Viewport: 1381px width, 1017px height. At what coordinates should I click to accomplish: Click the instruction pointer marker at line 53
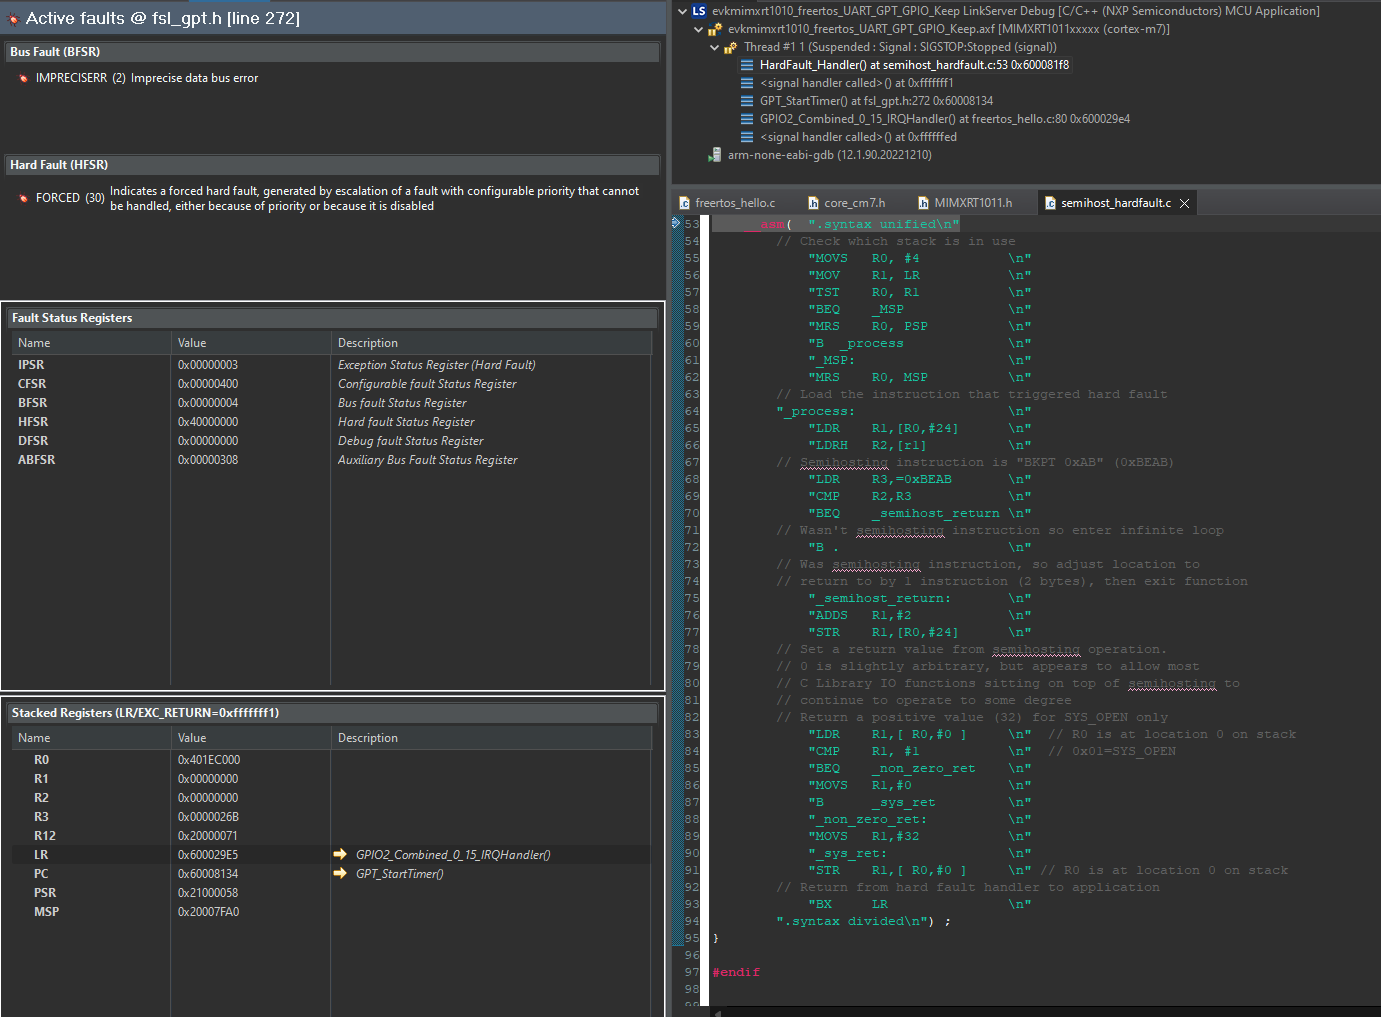[x=676, y=224]
